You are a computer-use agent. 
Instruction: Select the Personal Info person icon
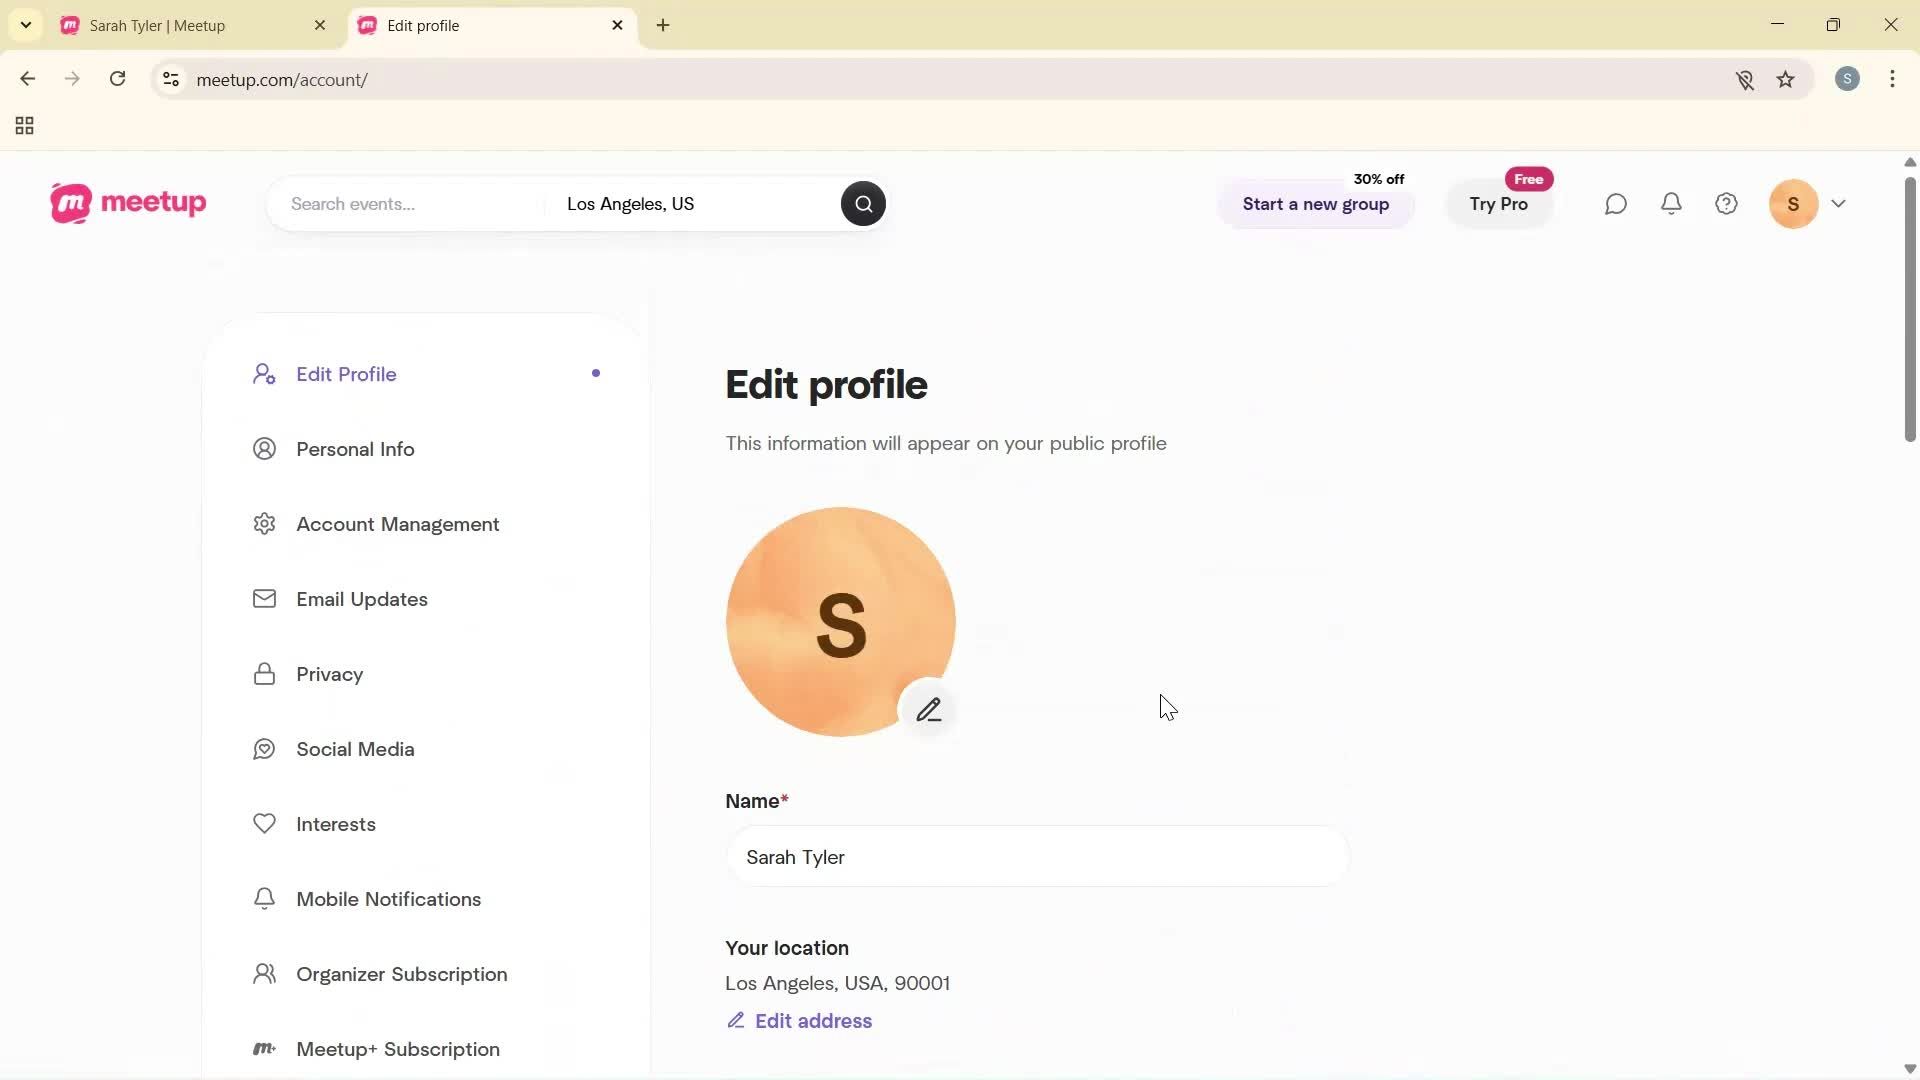click(x=264, y=448)
